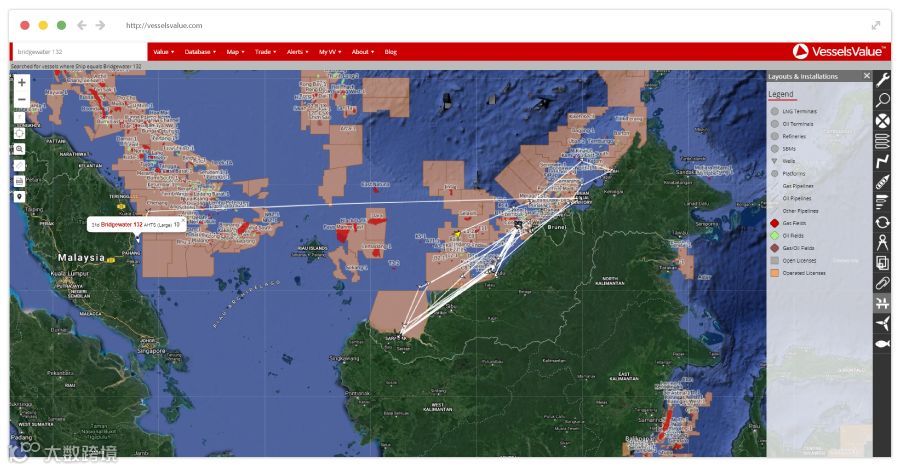
Task: Open the wrench settings tool
Action: [882, 80]
